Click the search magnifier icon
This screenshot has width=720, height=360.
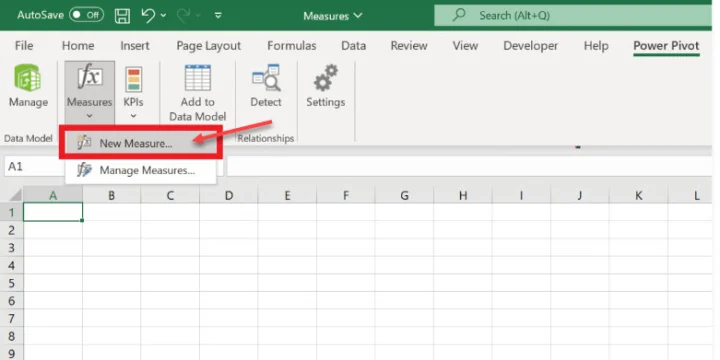coord(458,15)
